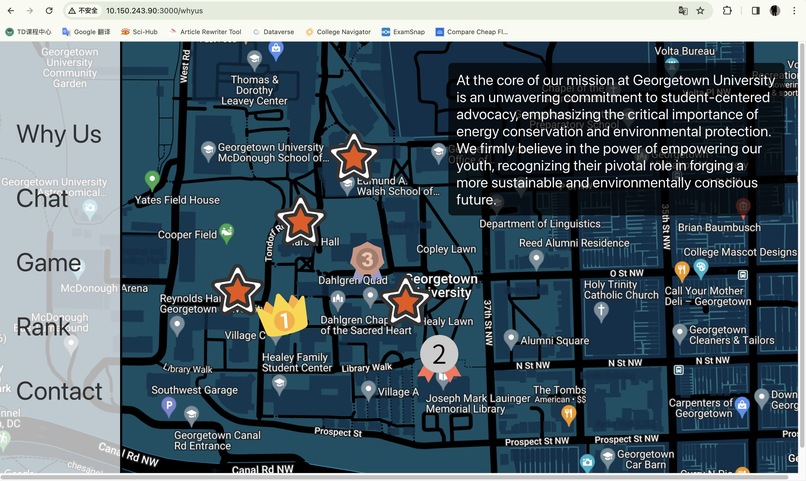Screen dimensions: 806x481
Task: Click the Cooper Field green marker
Action: pyautogui.click(x=227, y=233)
